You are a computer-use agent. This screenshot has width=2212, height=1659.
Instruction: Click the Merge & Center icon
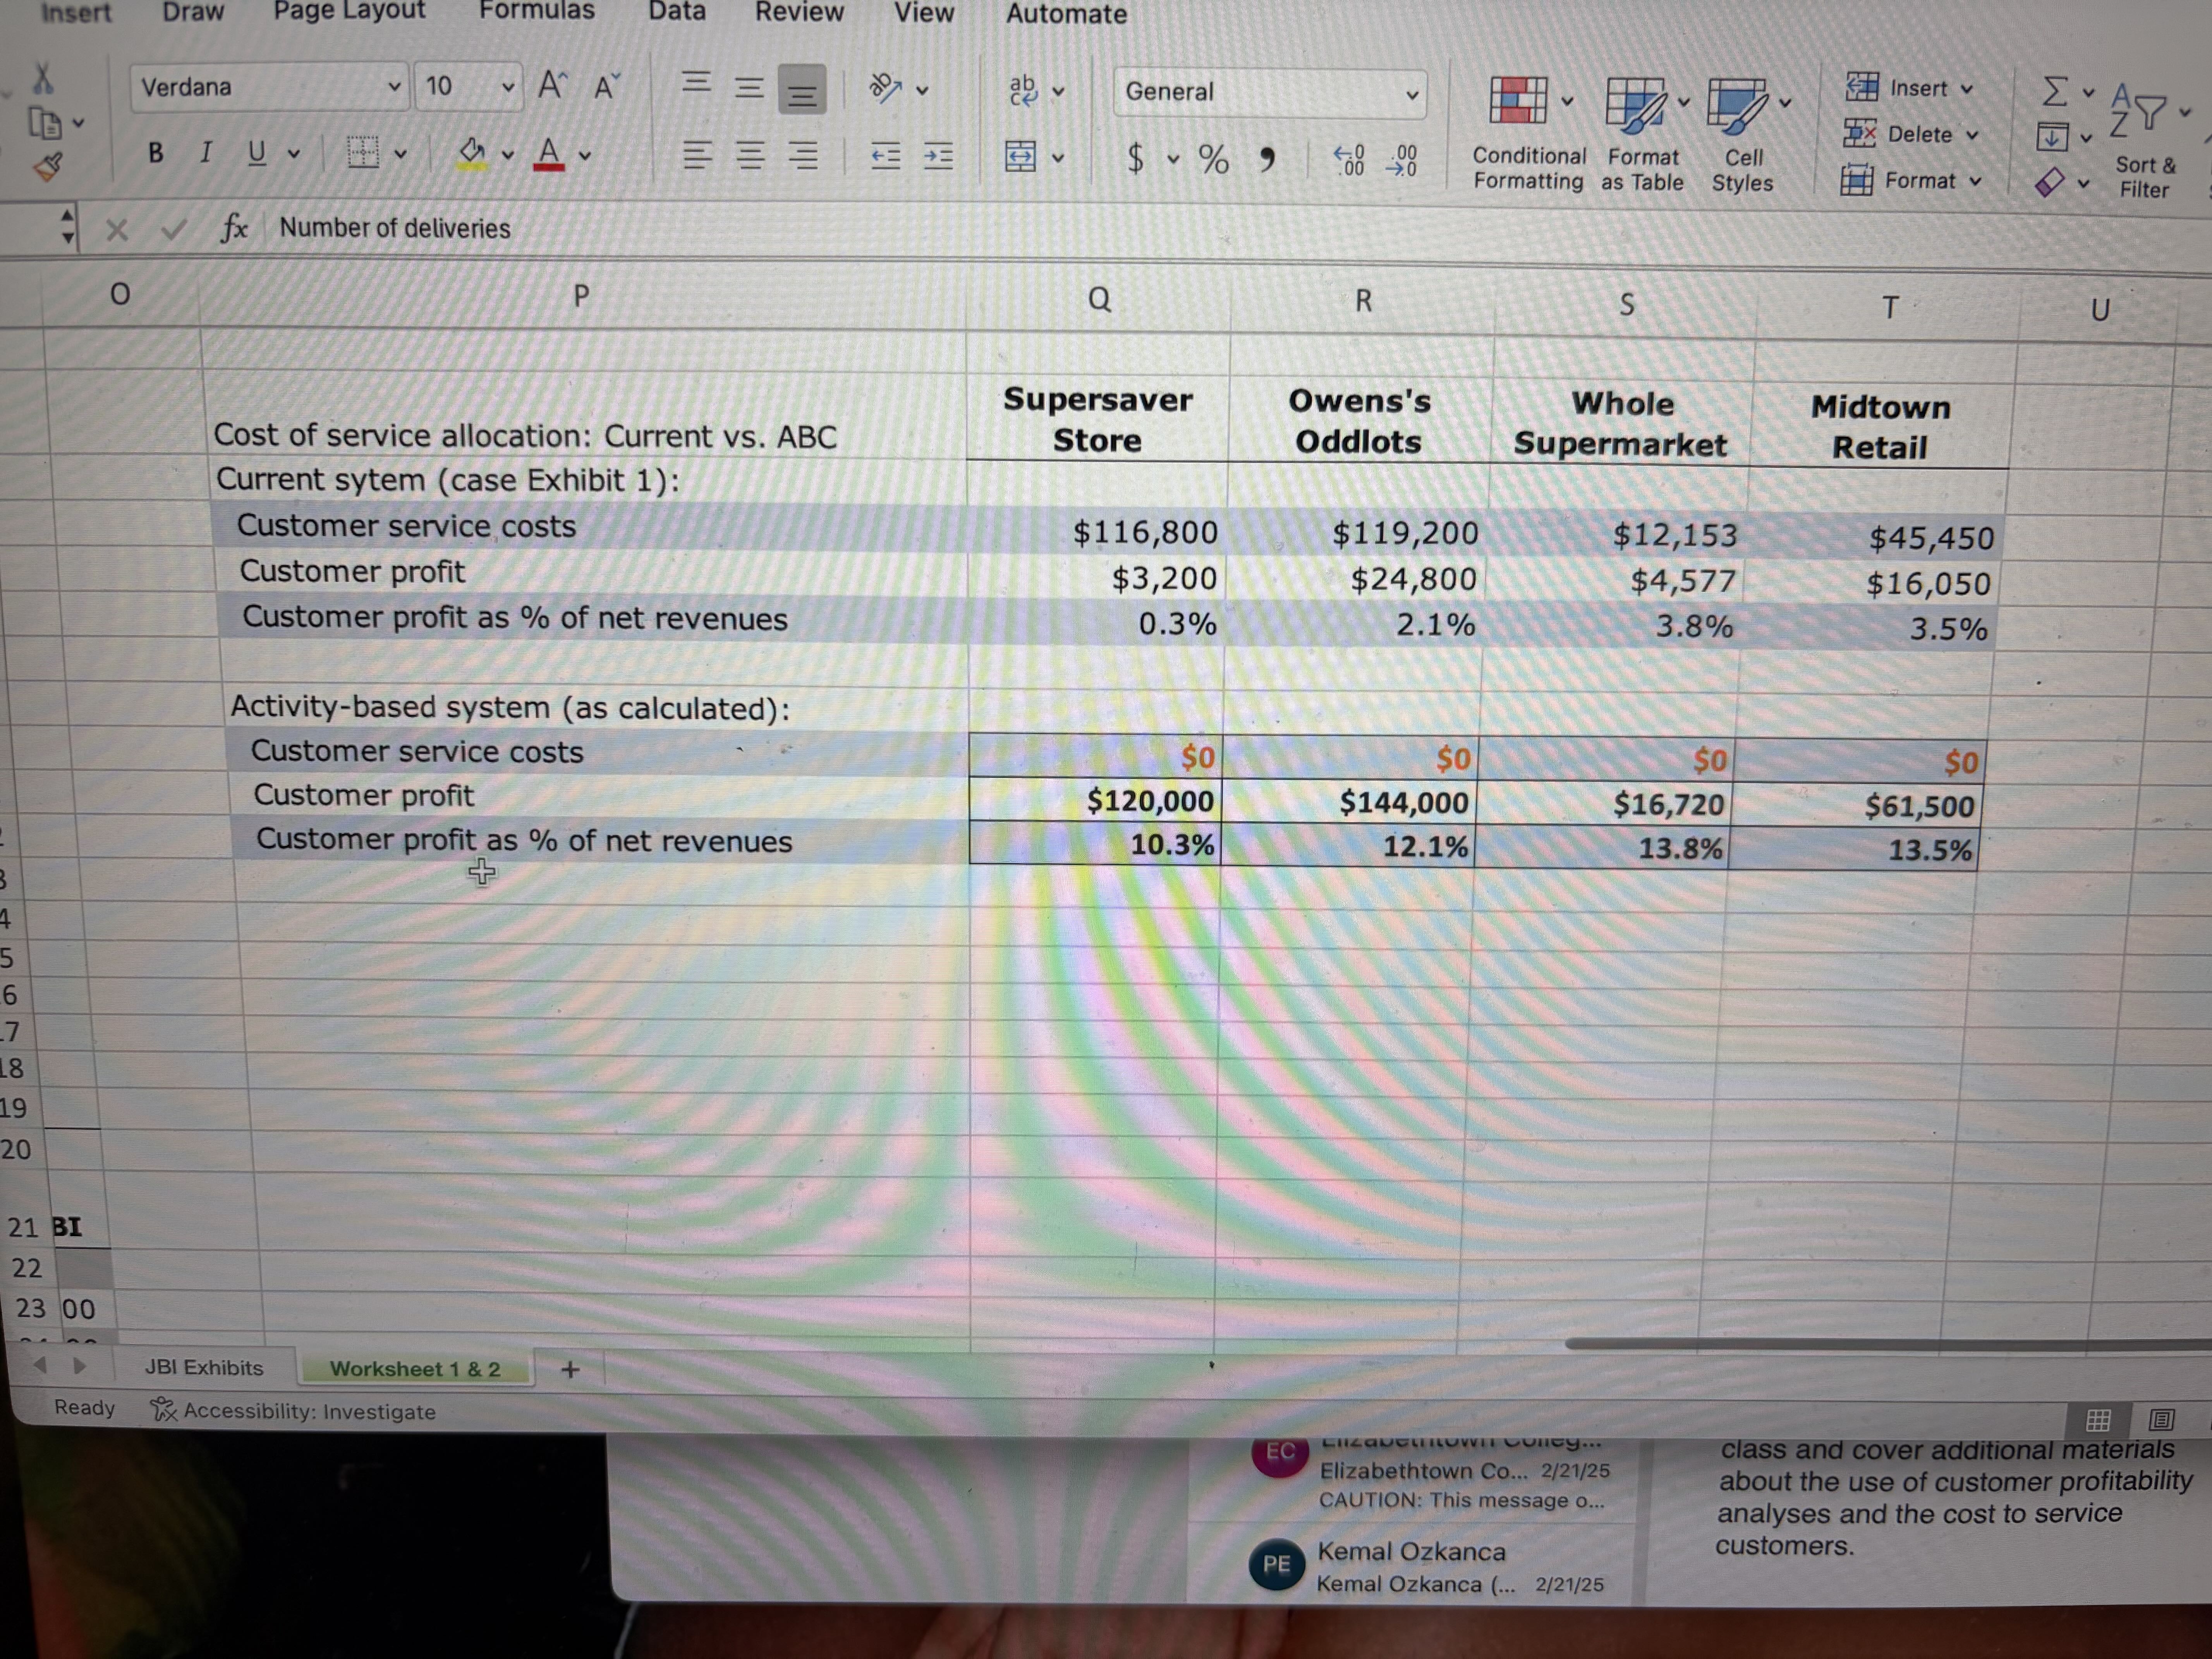(x=1020, y=157)
